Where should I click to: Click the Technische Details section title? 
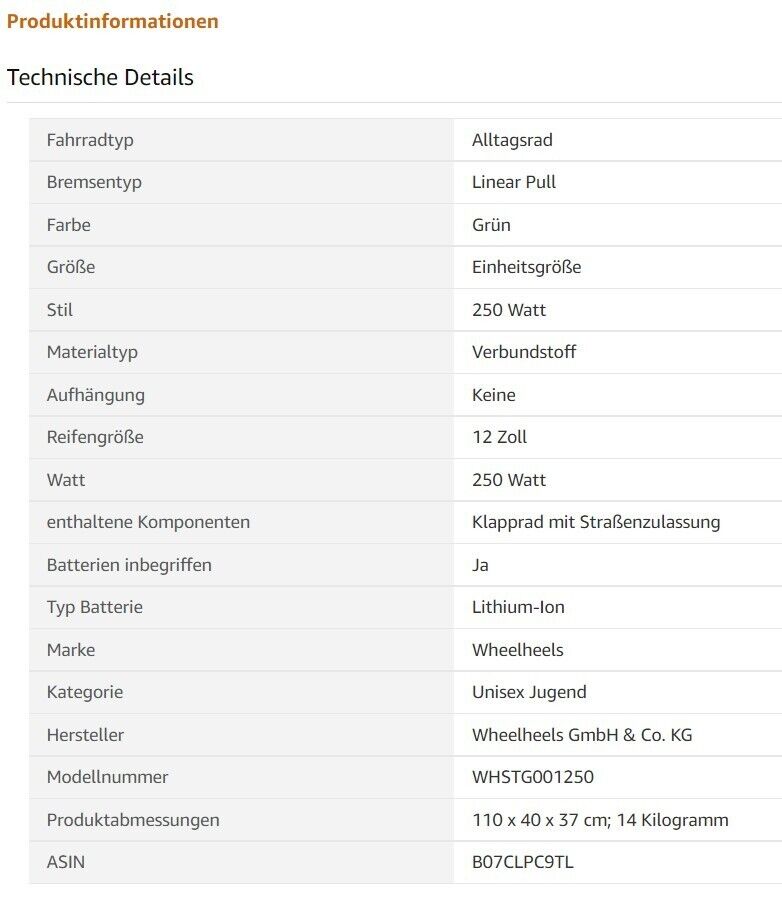pyautogui.click(x=100, y=77)
